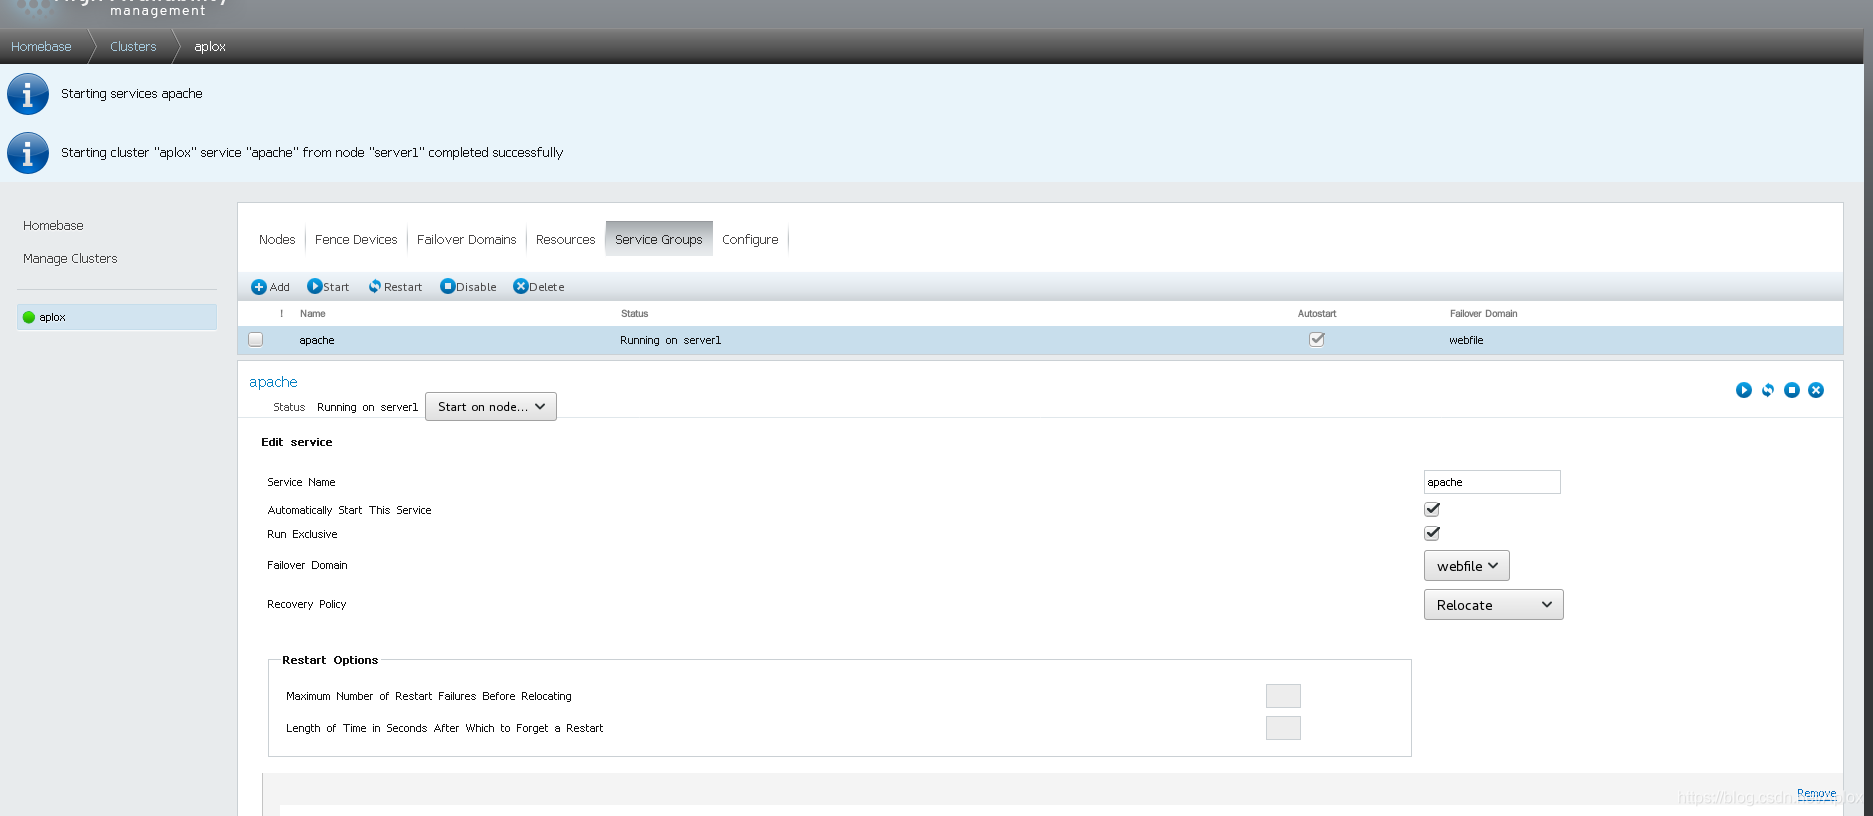Click the Add service group toolbar button
The height and width of the screenshot is (816, 1873).
pyautogui.click(x=270, y=287)
